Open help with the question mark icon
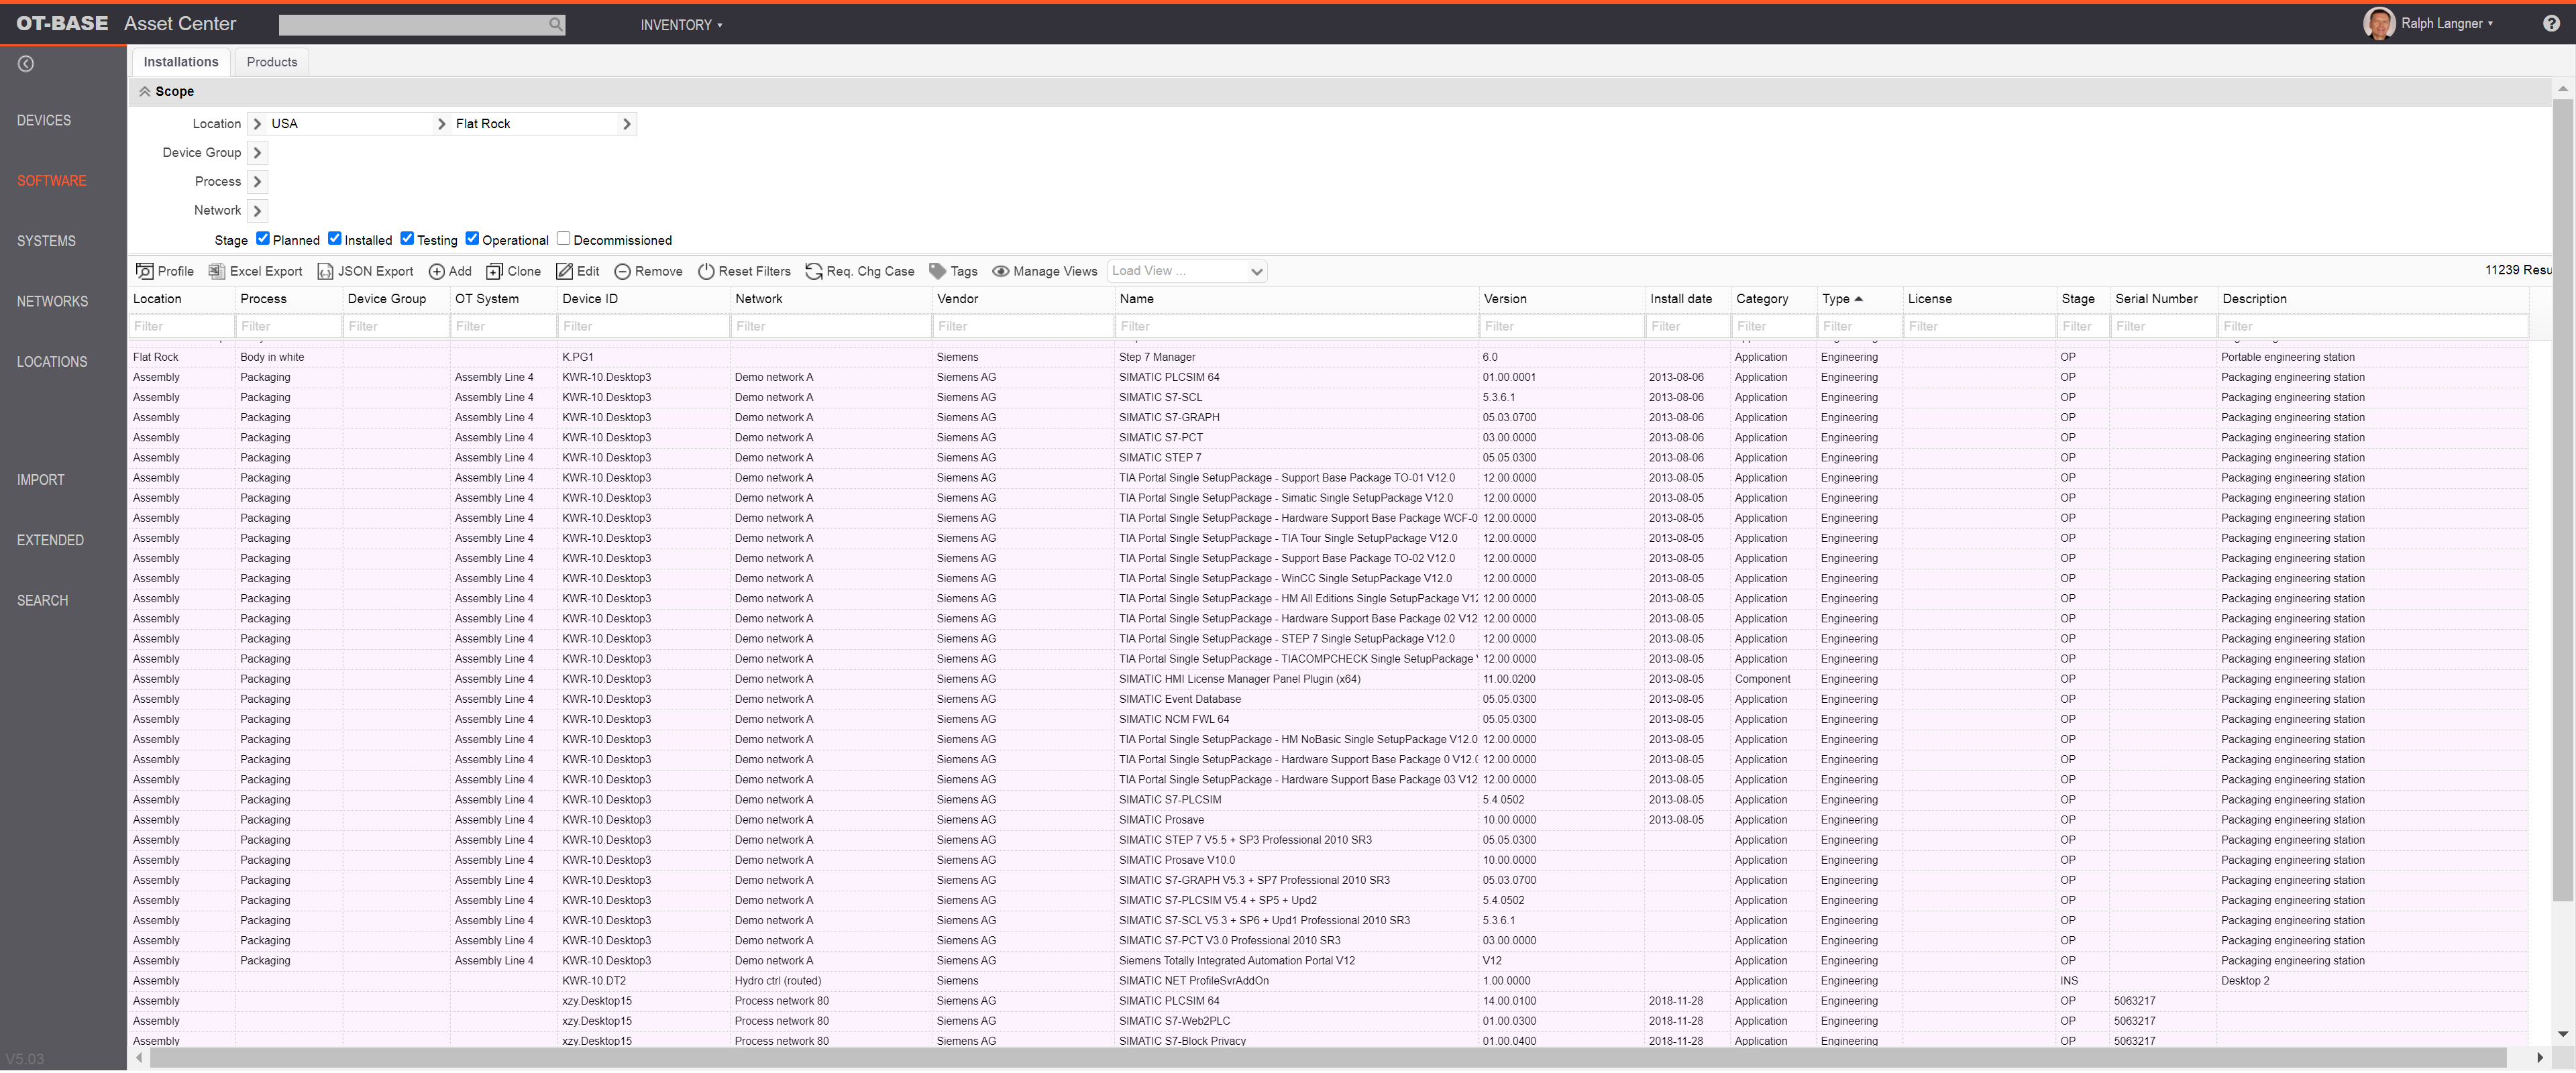This screenshot has width=2576, height=1073. pyautogui.click(x=2551, y=23)
